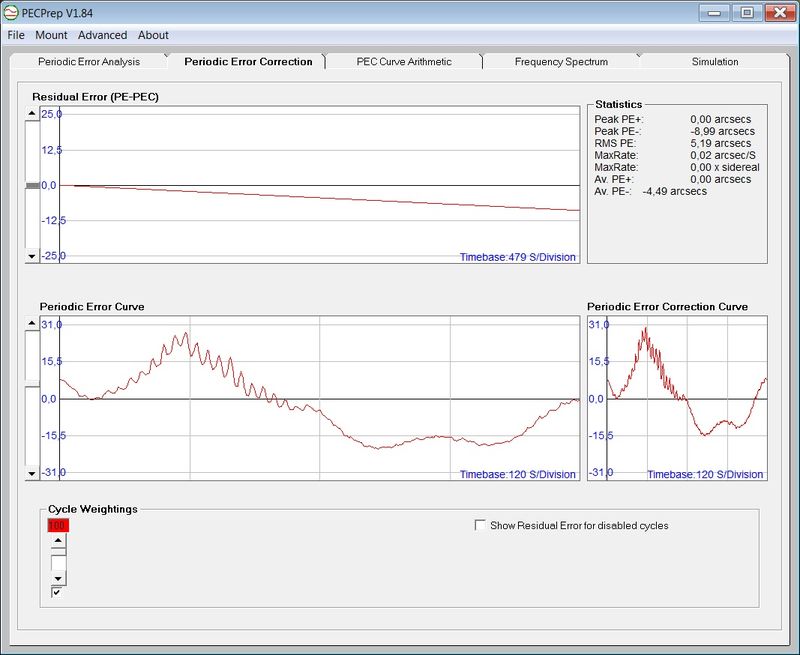Uncheck the cycle enable checkbox under the weighting slider
The height and width of the screenshot is (655, 800).
56,592
